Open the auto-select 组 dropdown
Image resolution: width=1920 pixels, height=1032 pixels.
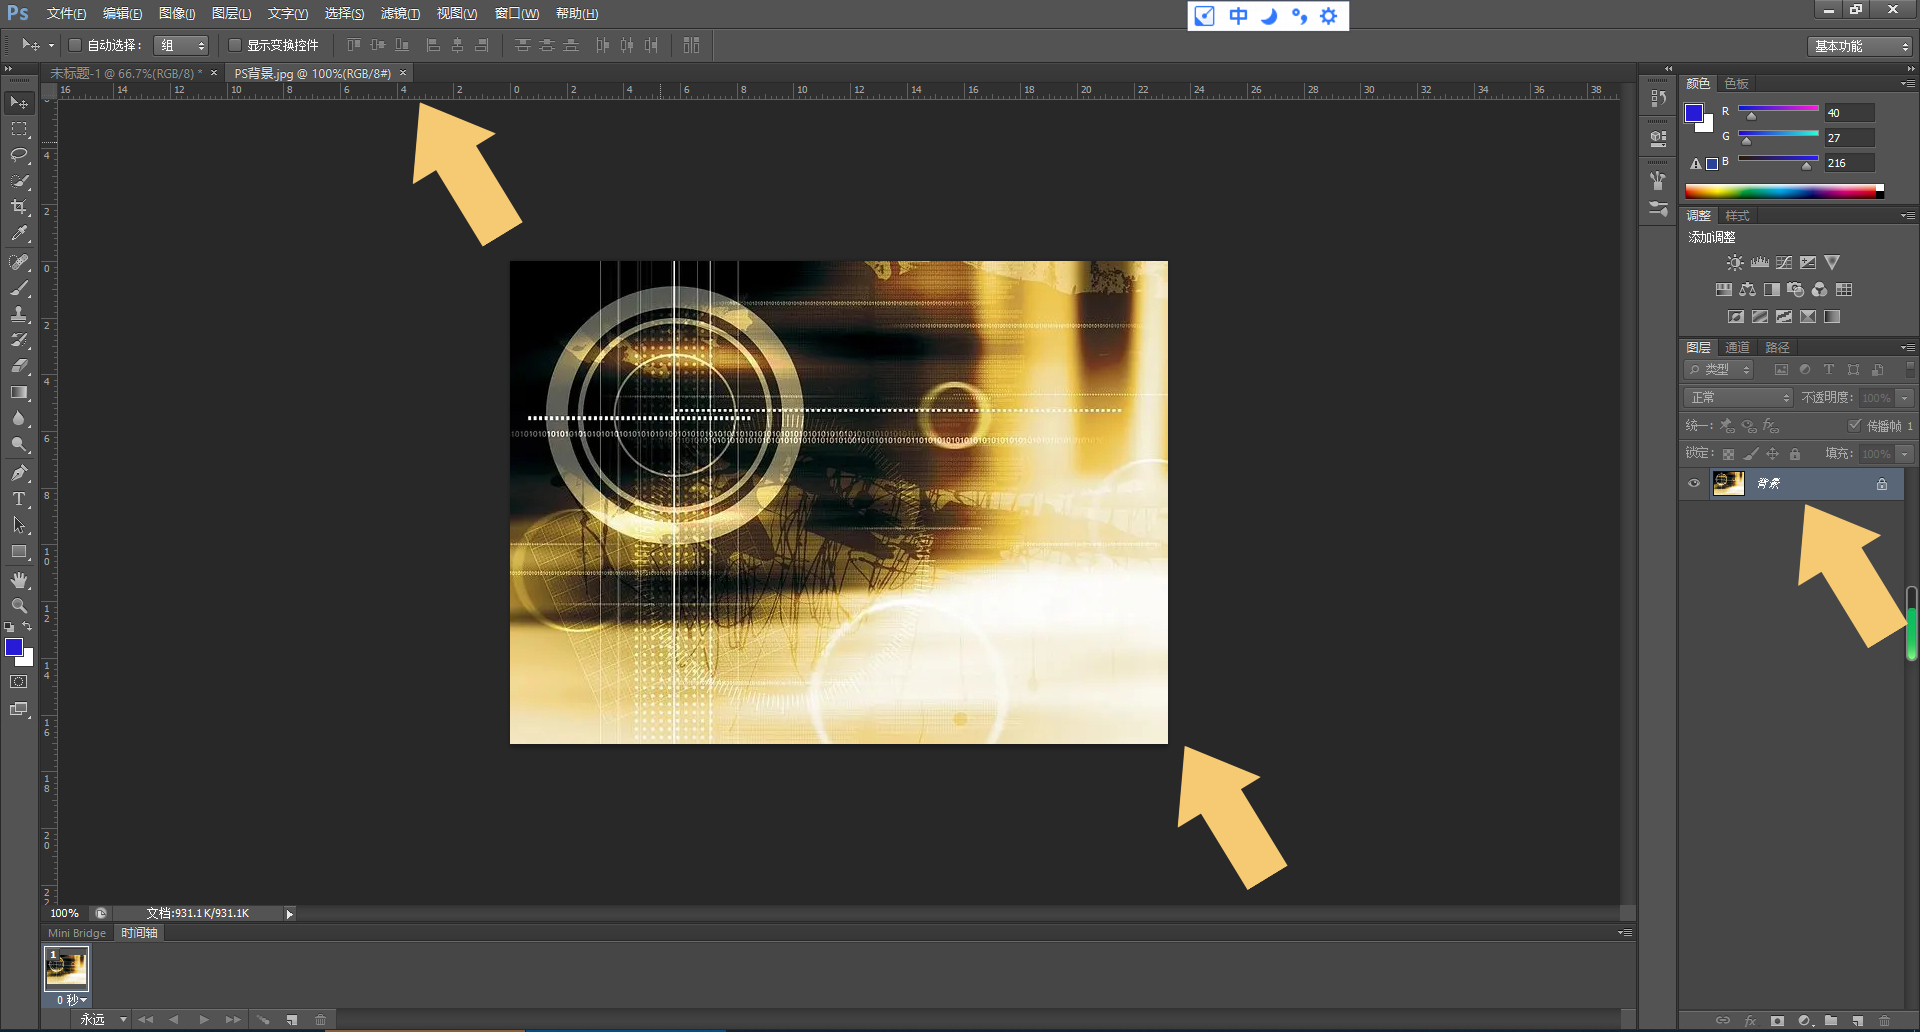pyautogui.click(x=182, y=45)
